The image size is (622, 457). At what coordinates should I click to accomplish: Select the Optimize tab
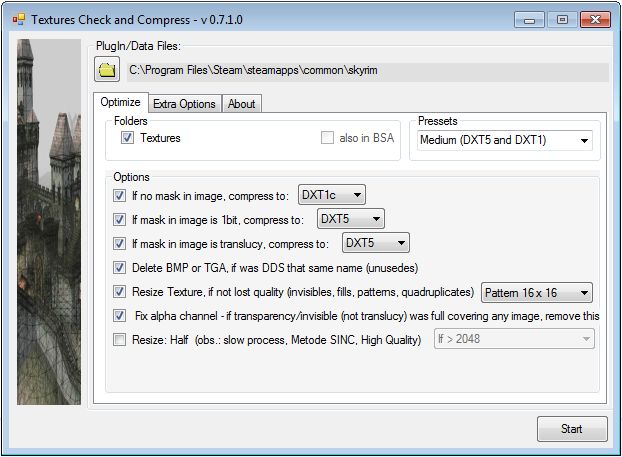coord(121,103)
